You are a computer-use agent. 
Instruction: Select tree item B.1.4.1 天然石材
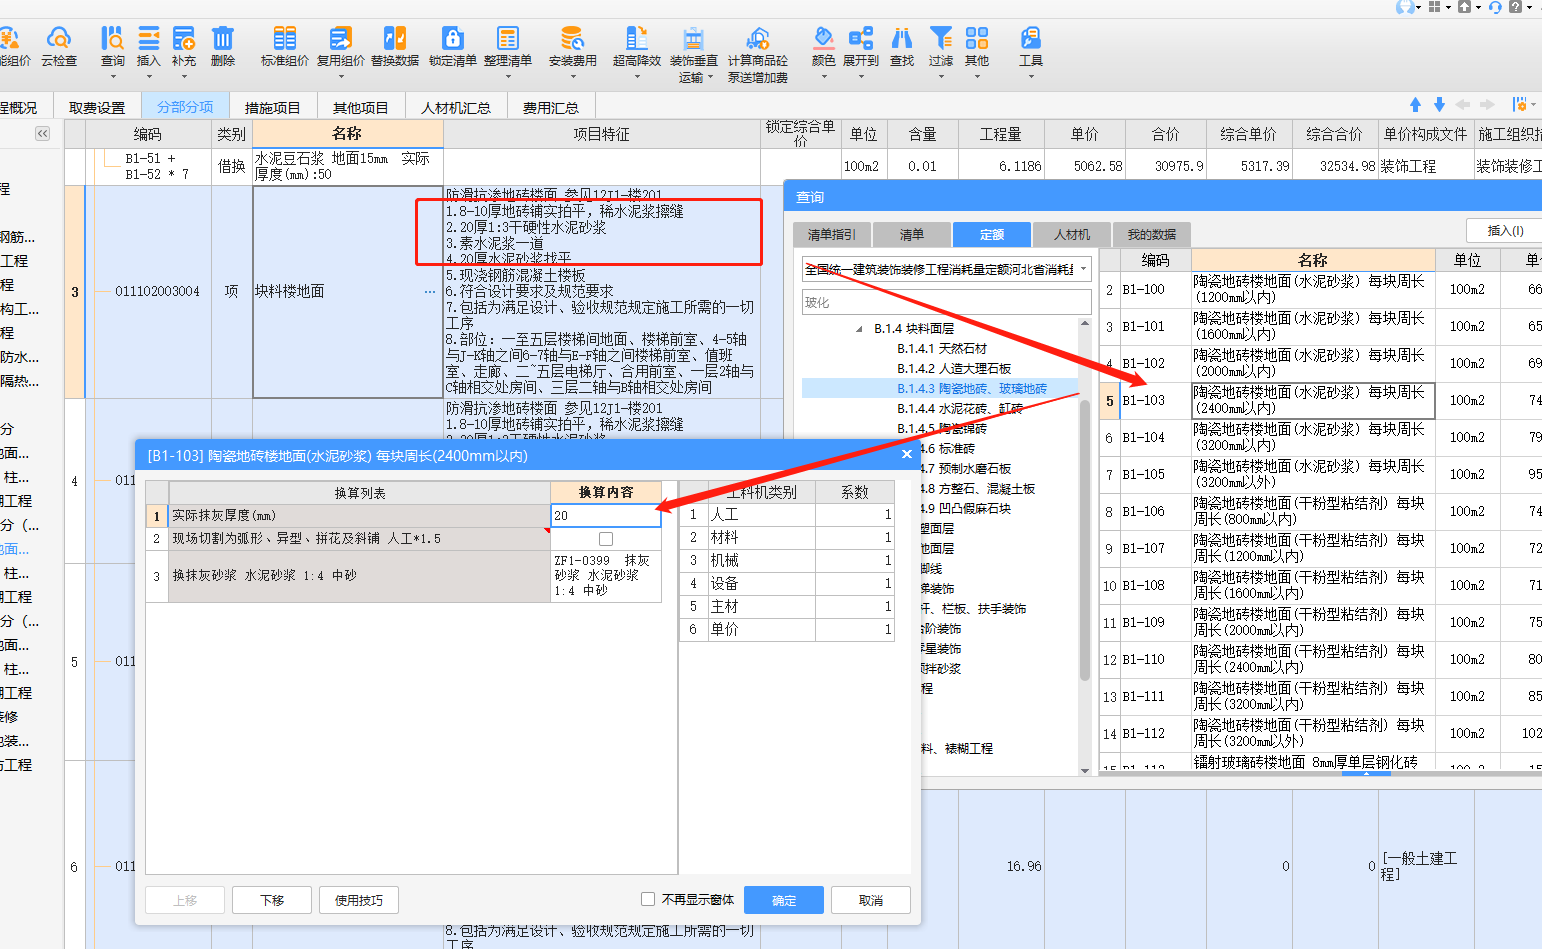tap(941, 349)
